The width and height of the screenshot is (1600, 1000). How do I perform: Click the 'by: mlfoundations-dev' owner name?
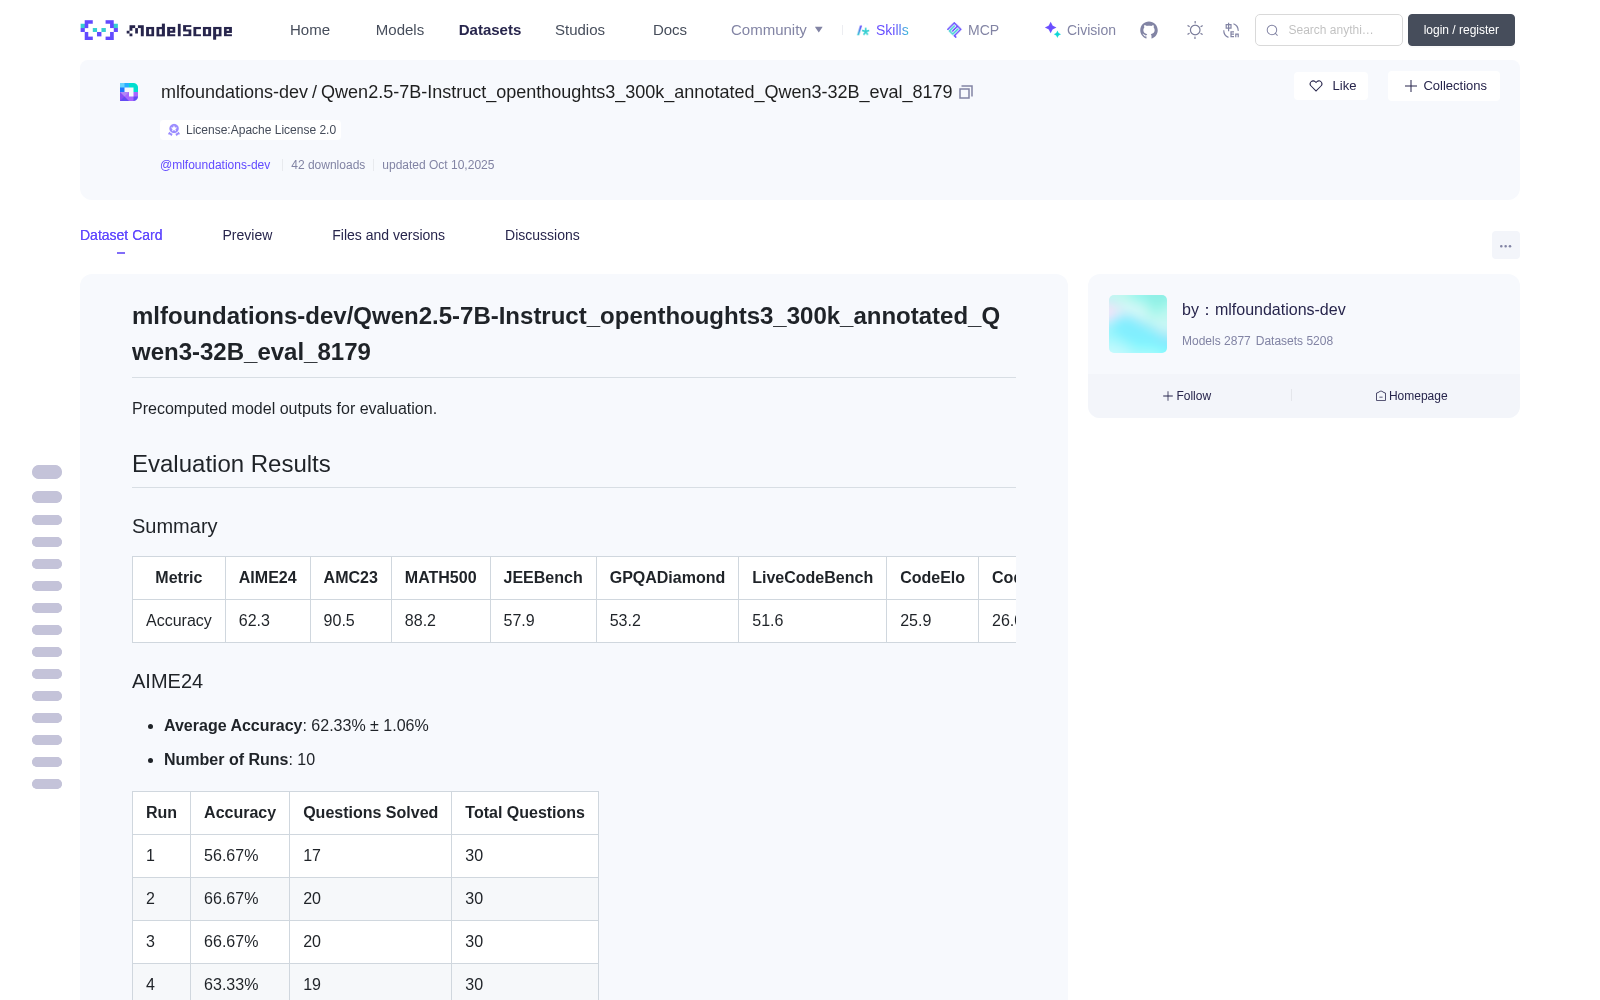click(1264, 310)
